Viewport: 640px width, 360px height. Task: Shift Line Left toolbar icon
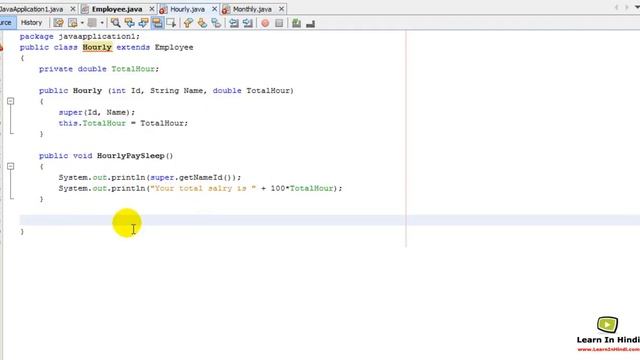click(233, 23)
